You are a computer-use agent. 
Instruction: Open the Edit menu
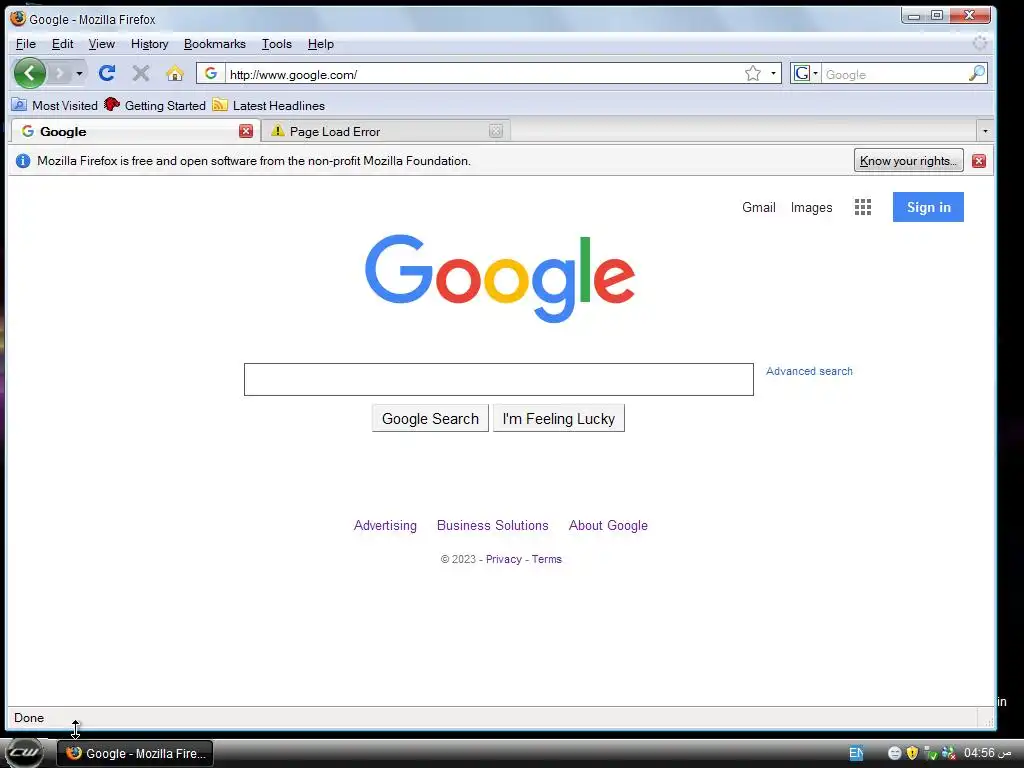pyautogui.click(x=62, y=44)
